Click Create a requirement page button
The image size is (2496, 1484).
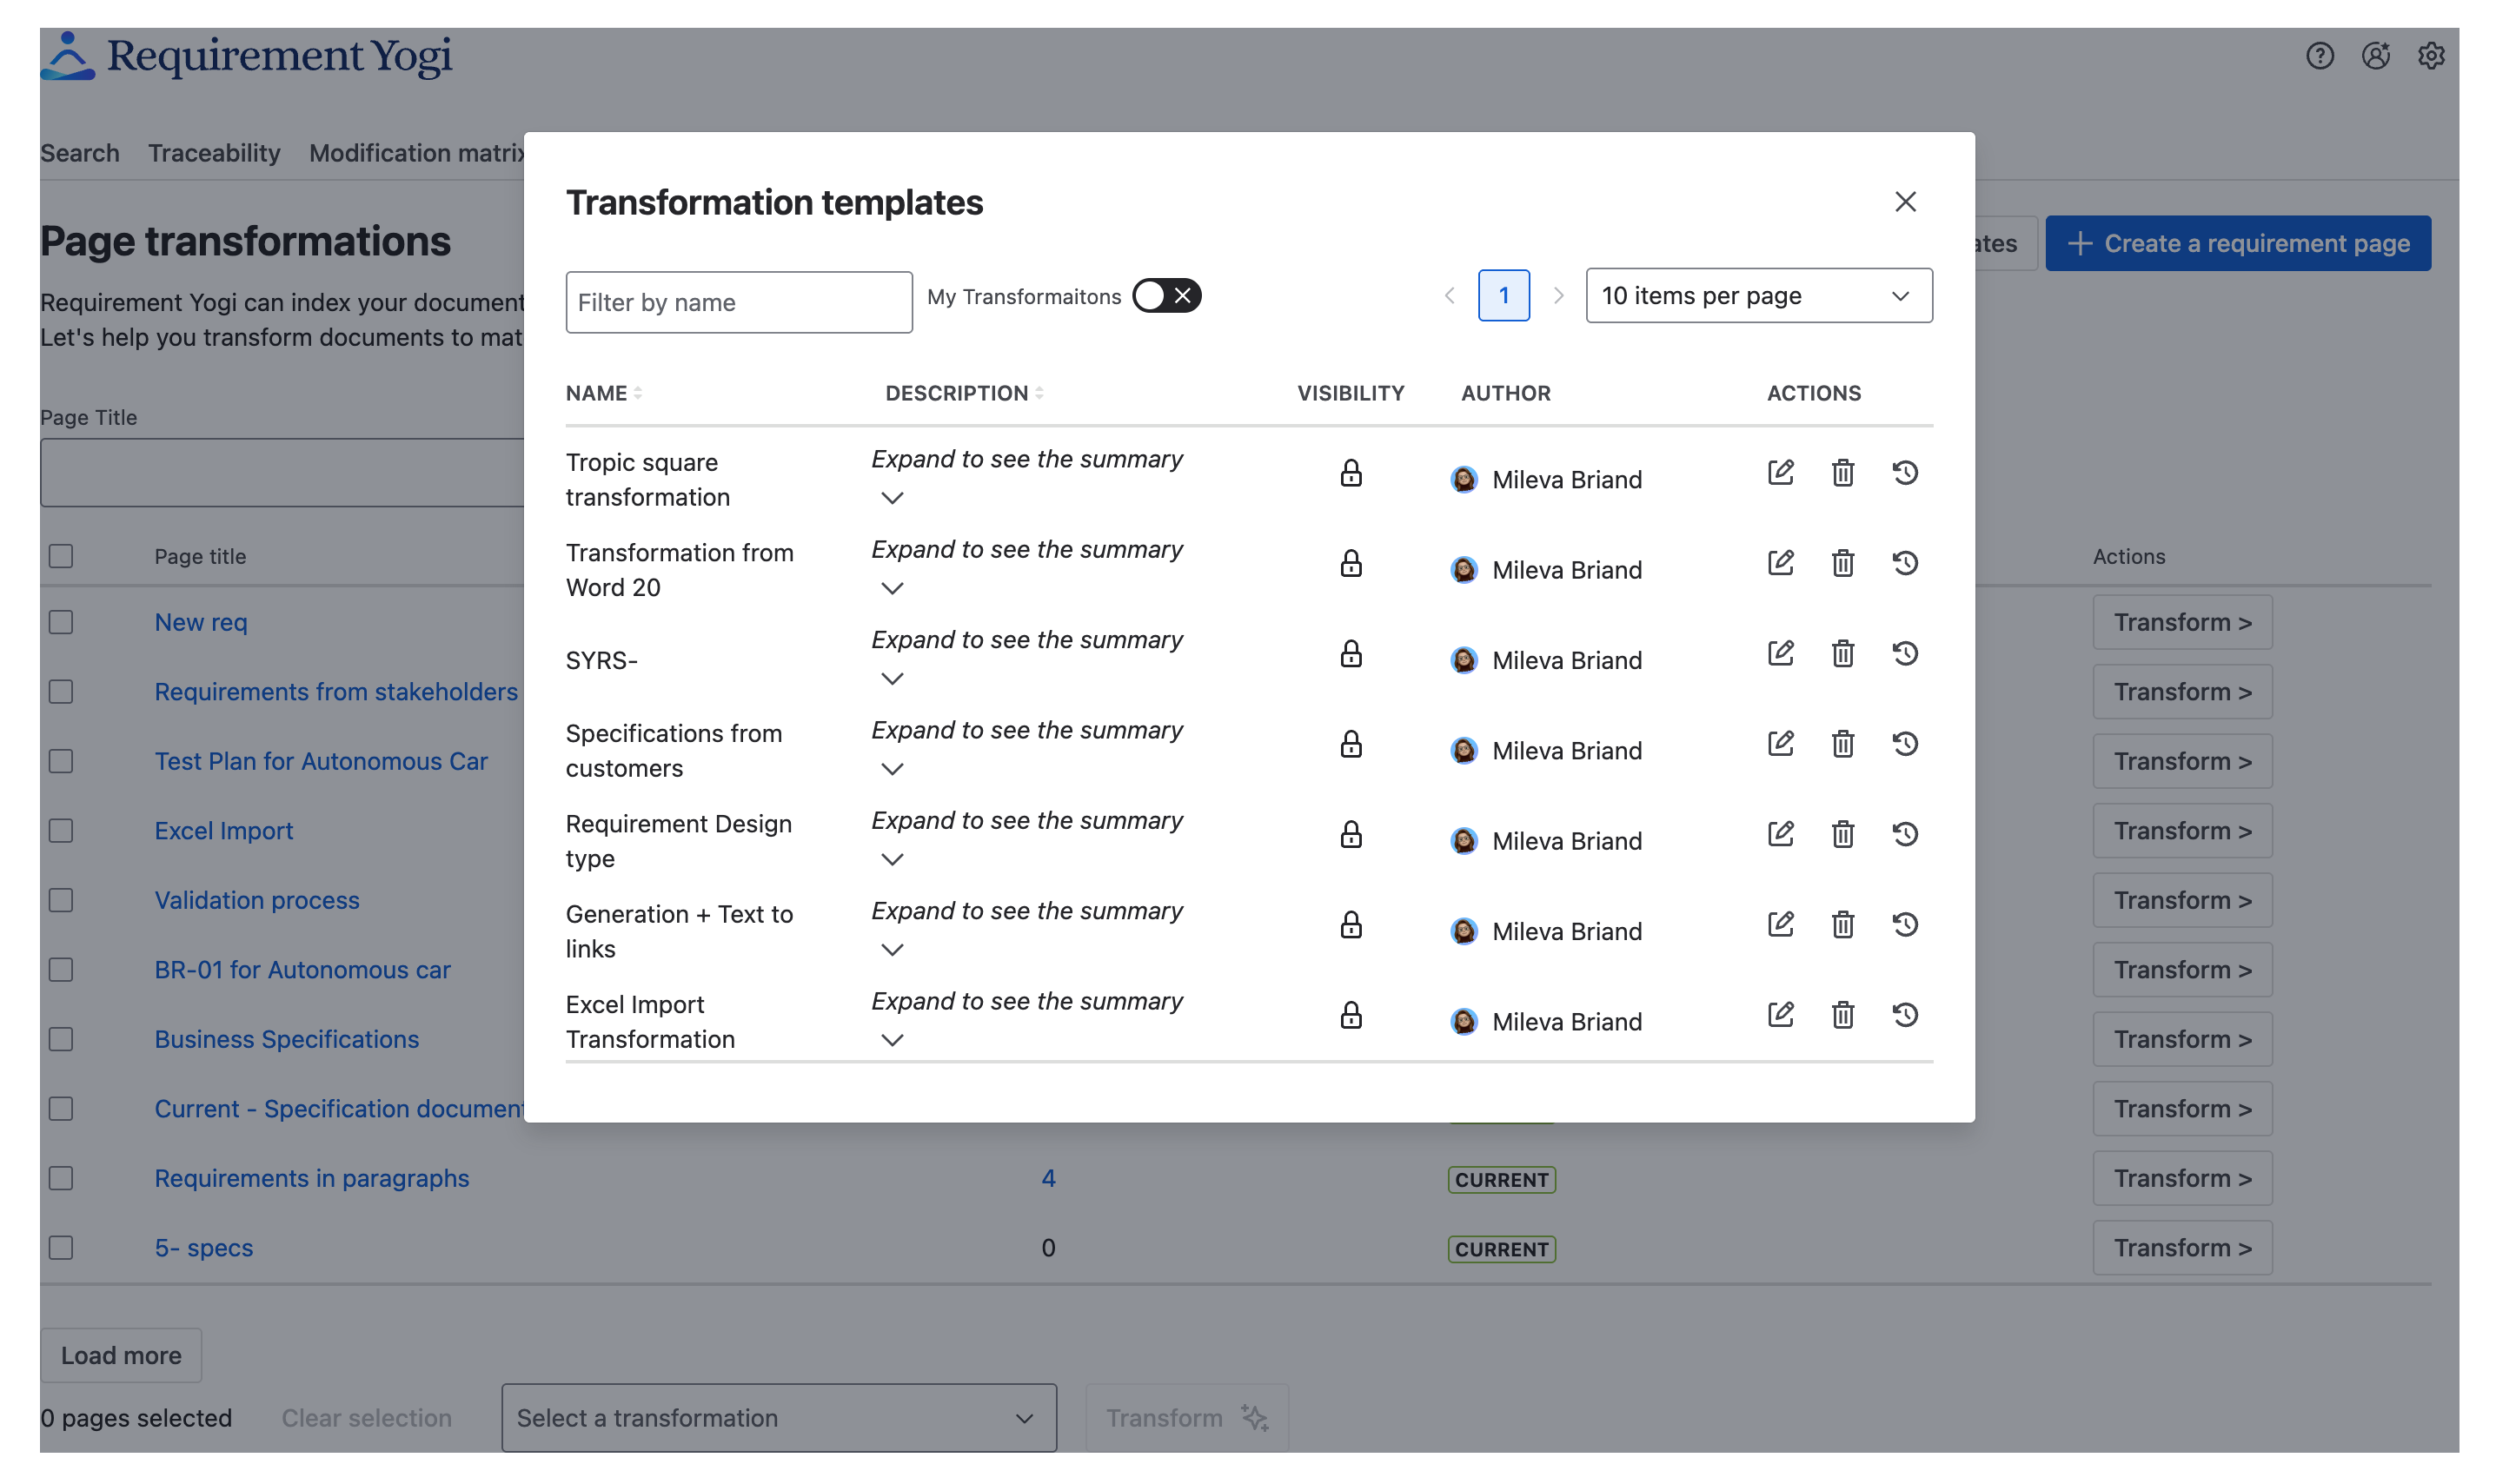click(x=2237, y=243)
